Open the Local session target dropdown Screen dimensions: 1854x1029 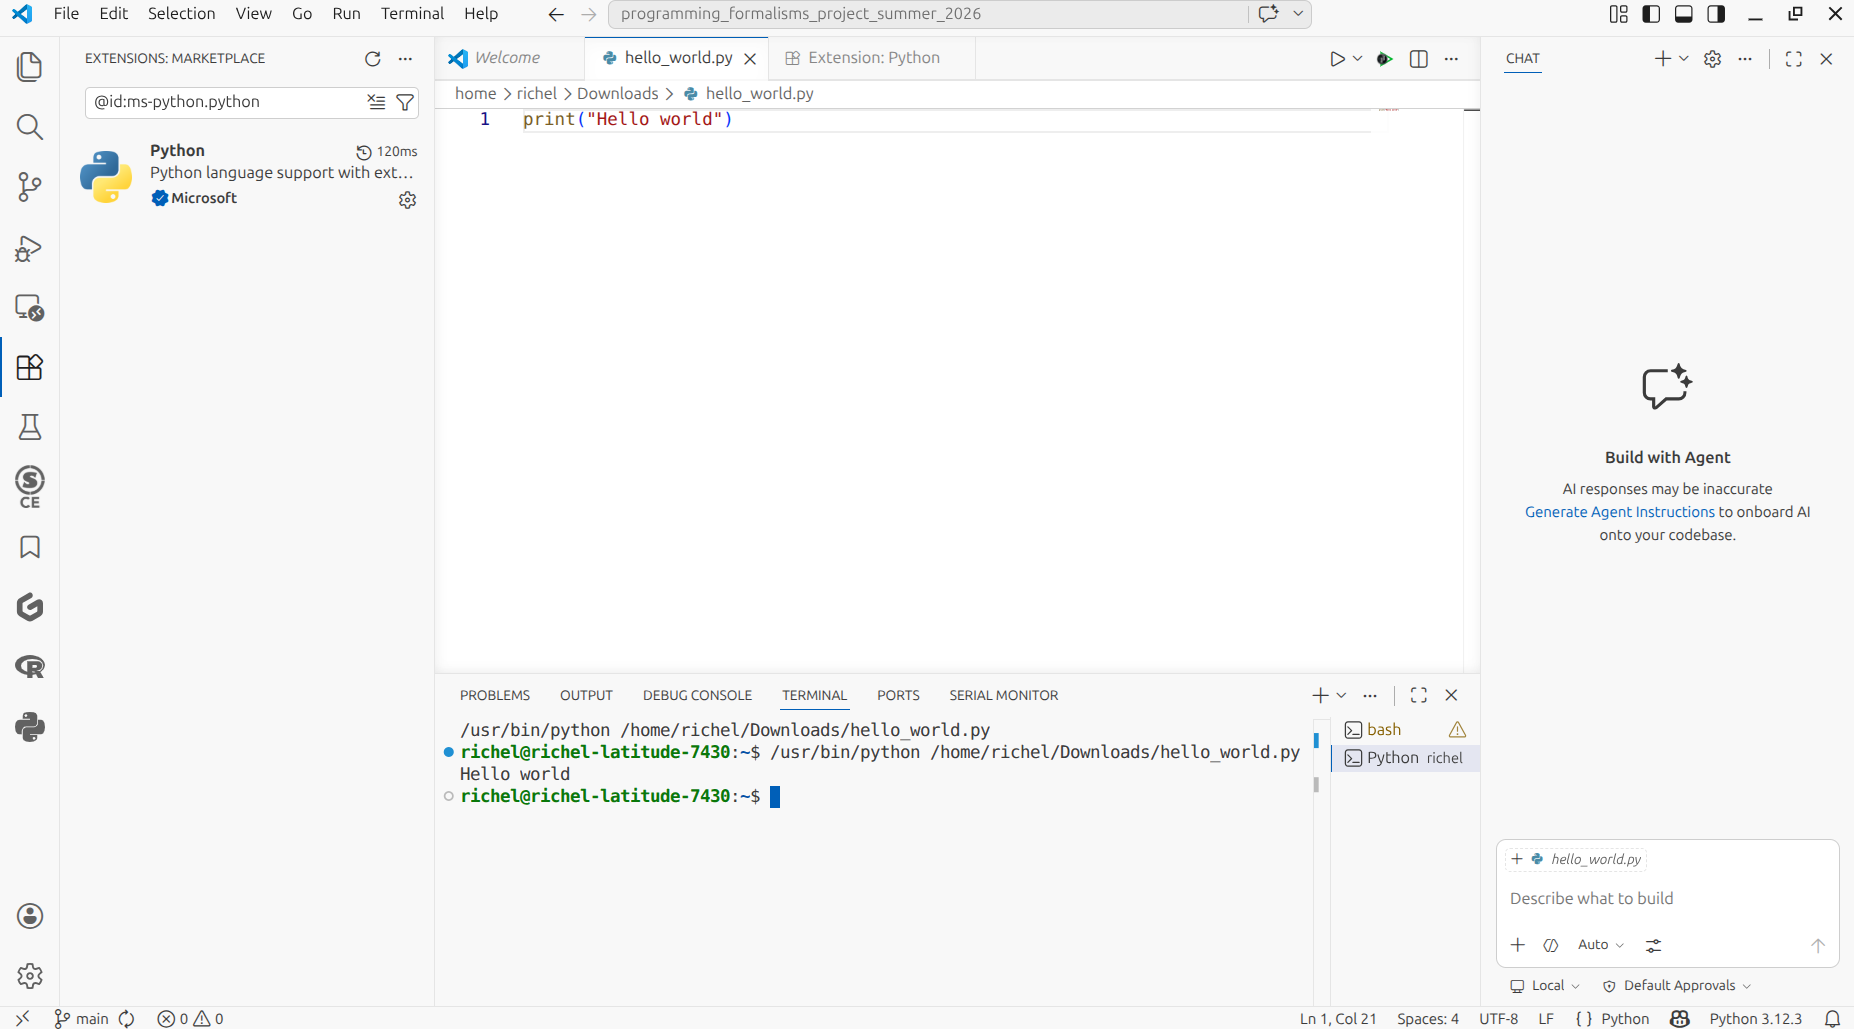point(1545,986)
